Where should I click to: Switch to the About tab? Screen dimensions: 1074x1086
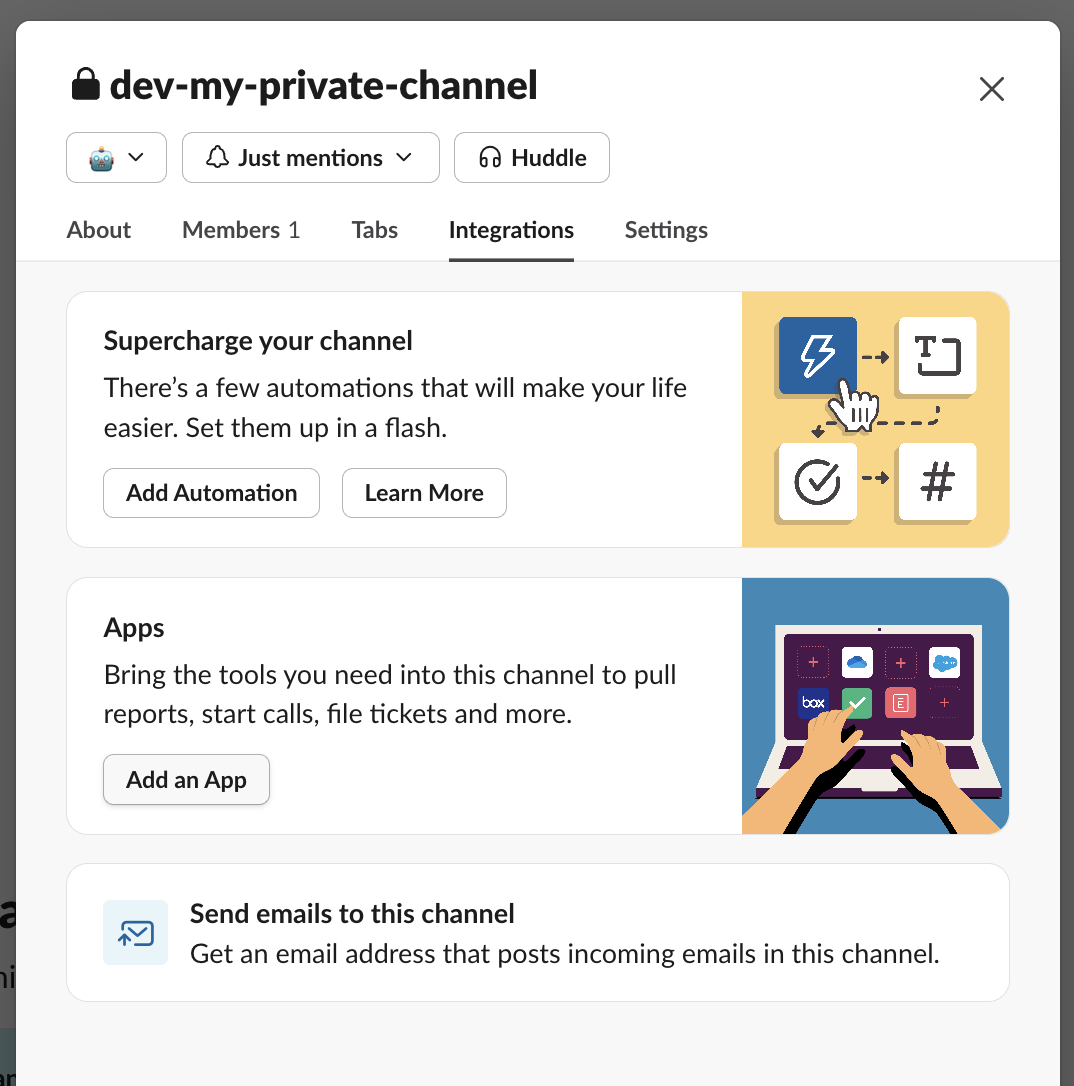click(98, 230)
